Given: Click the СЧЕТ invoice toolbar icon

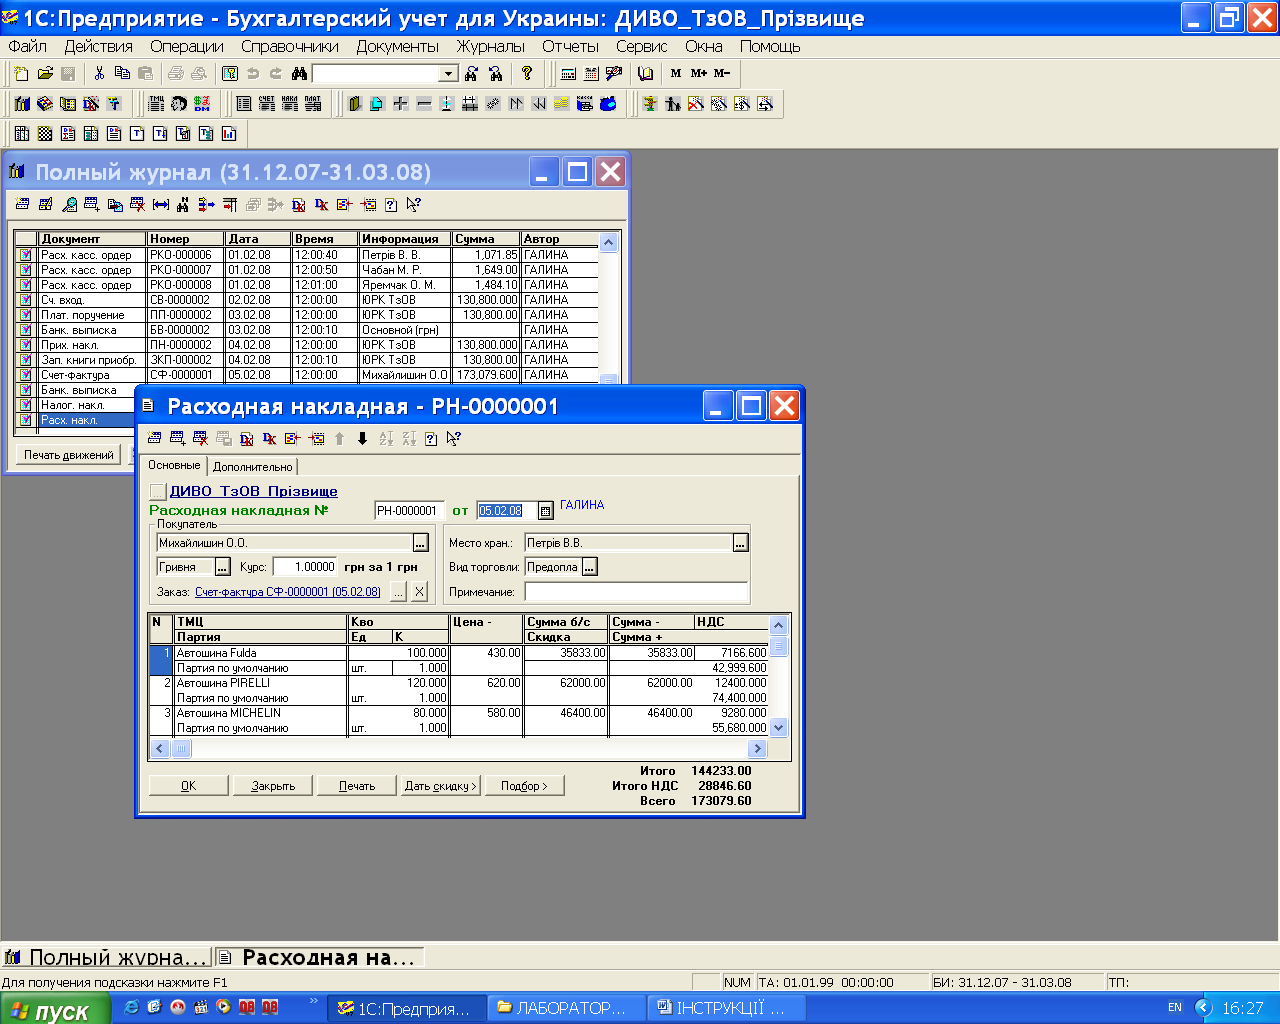Looking at the screenshot, I should 266,103.
